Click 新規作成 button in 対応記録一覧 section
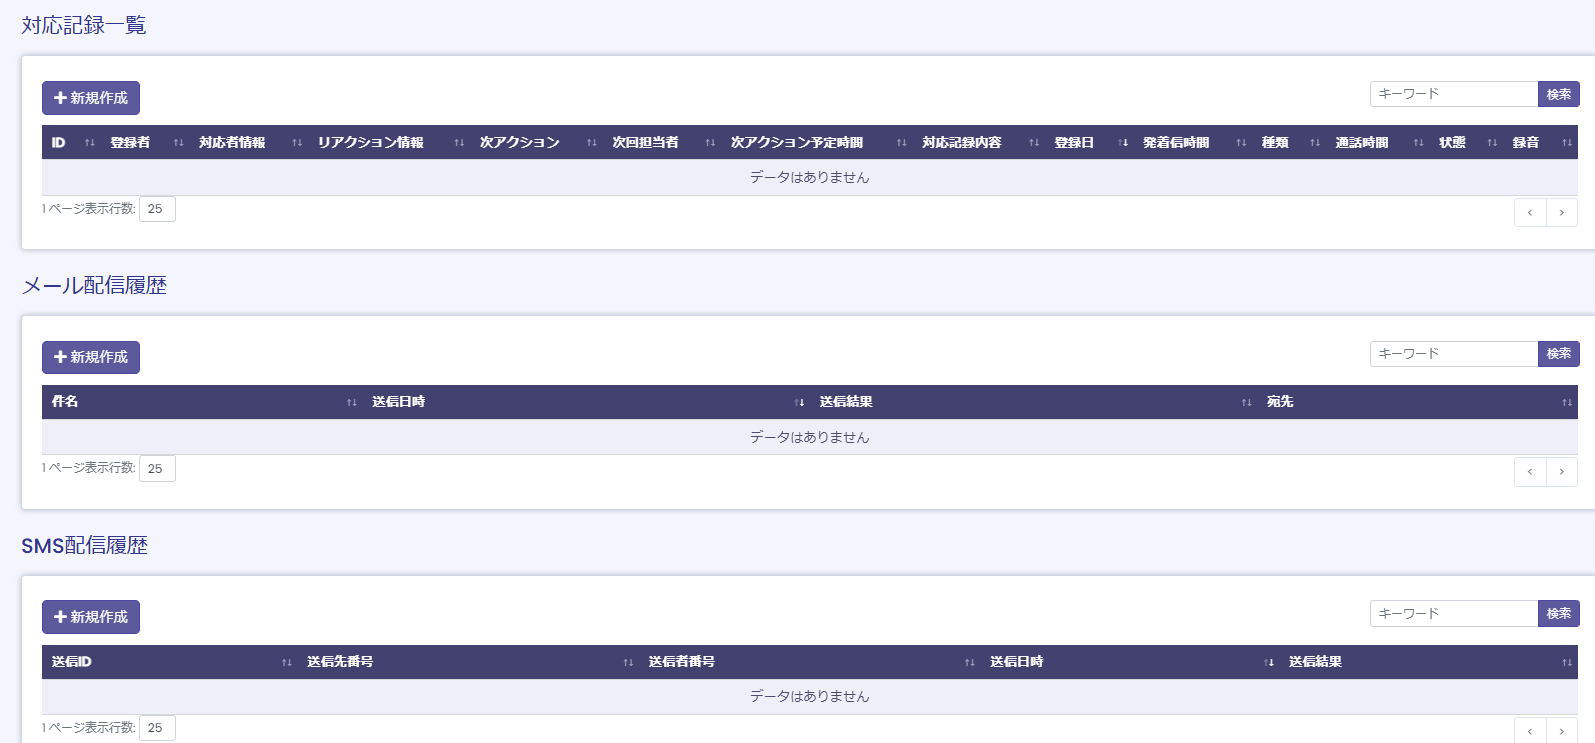Screen dimensions: 1595x743 (x=91, y=98)
